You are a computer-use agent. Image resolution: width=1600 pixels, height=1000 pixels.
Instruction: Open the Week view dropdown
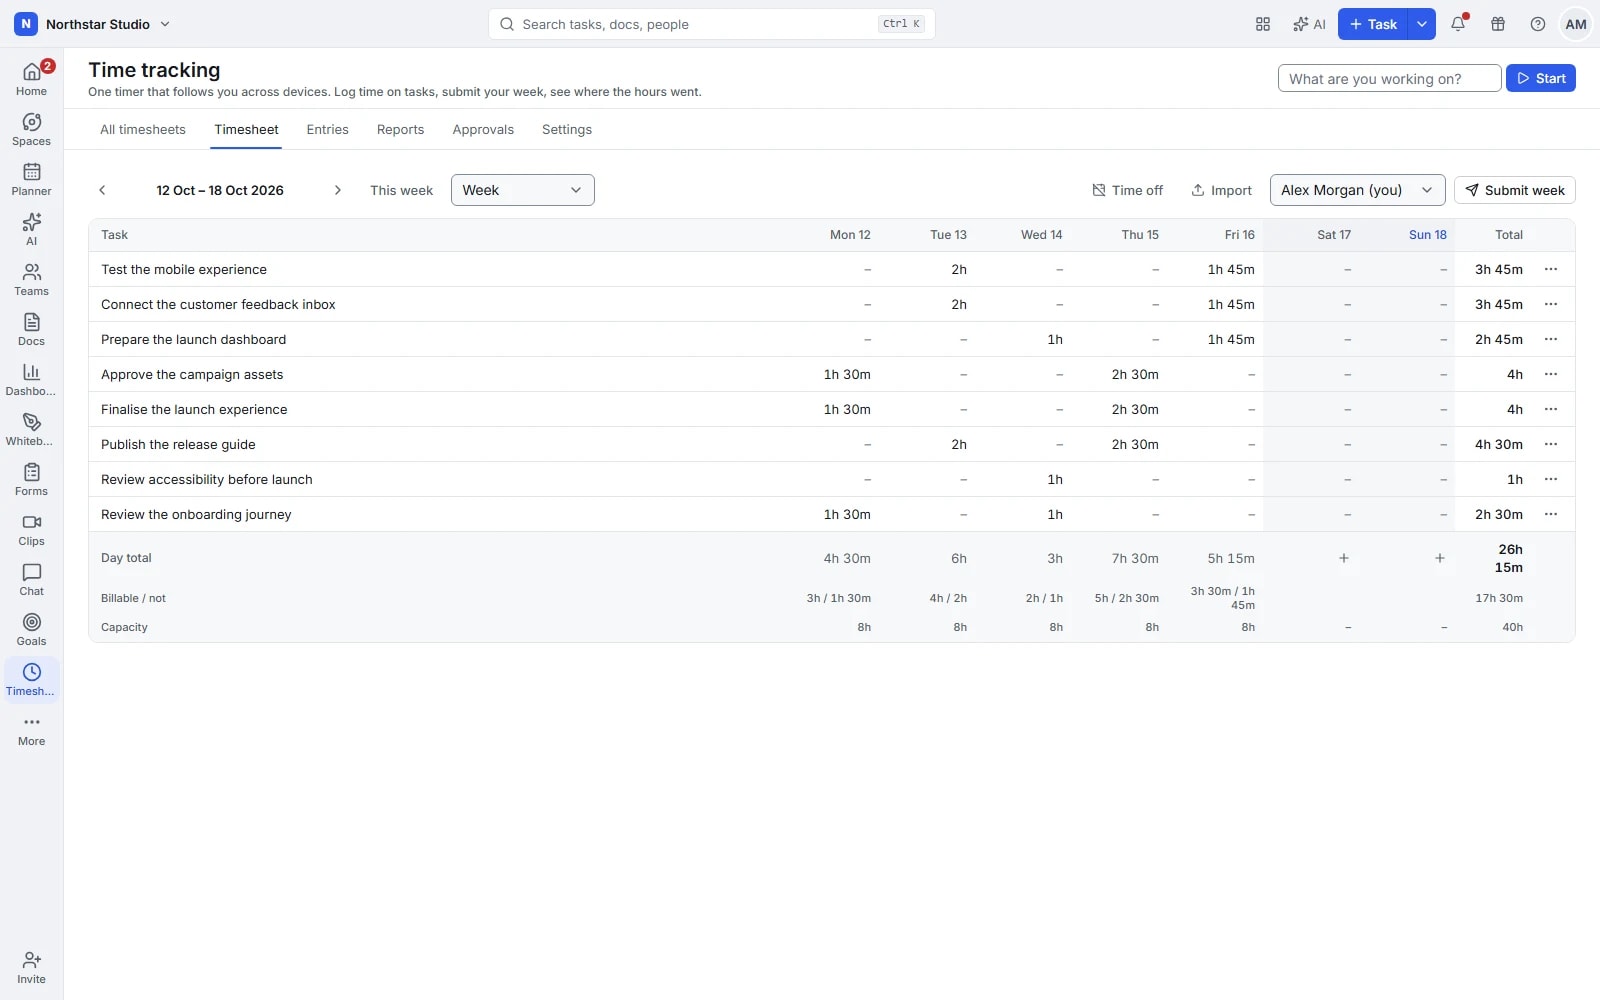523,190
